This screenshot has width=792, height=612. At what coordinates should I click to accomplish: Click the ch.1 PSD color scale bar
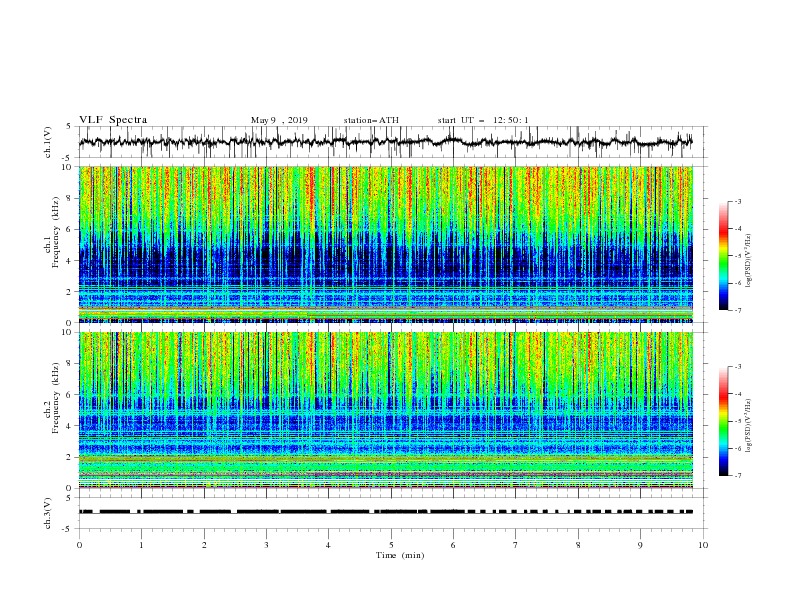pyautogui.click(x=724, y=256)
